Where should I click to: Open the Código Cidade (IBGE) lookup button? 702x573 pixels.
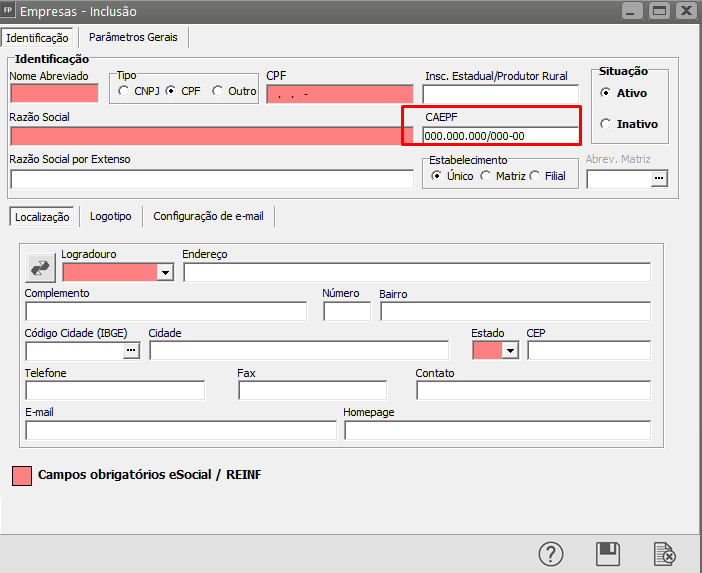(131, 350)
